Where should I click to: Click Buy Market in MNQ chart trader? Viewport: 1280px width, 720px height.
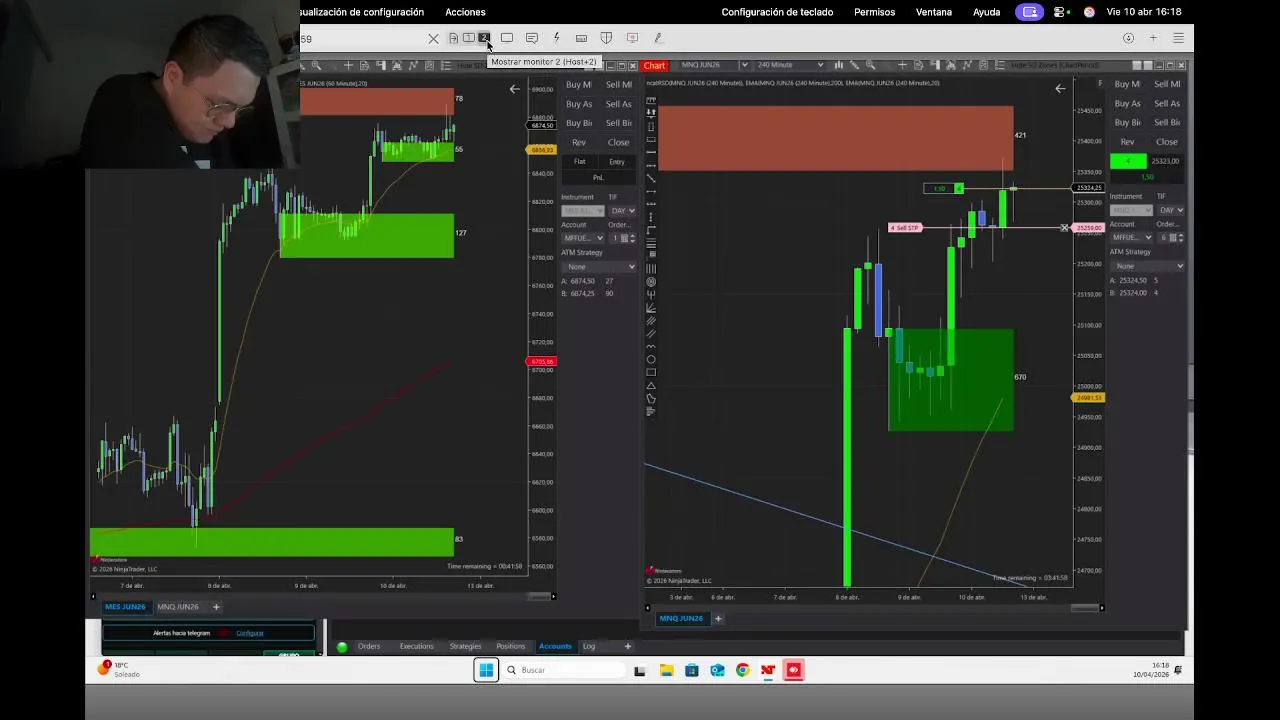click(x=1127, y=84)
